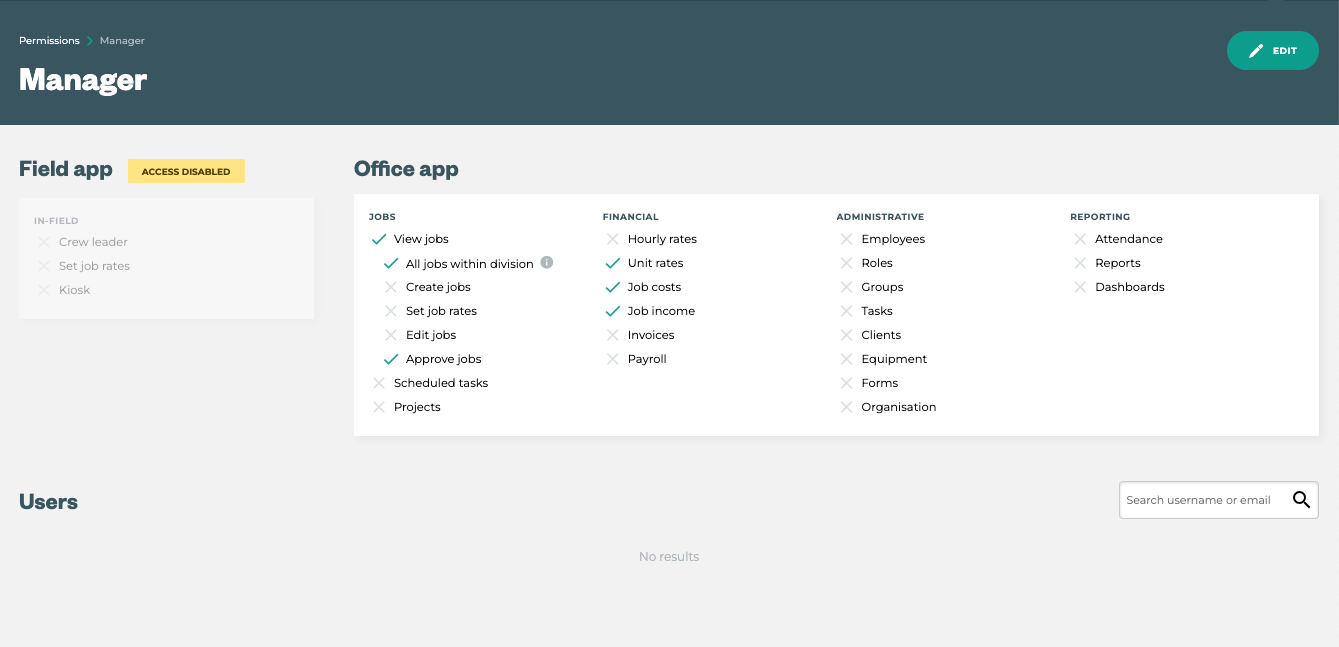1339x647 pixels.
Task: Click the checkmark icon beside Approve jobs
Action: click(x=391, y=359)
